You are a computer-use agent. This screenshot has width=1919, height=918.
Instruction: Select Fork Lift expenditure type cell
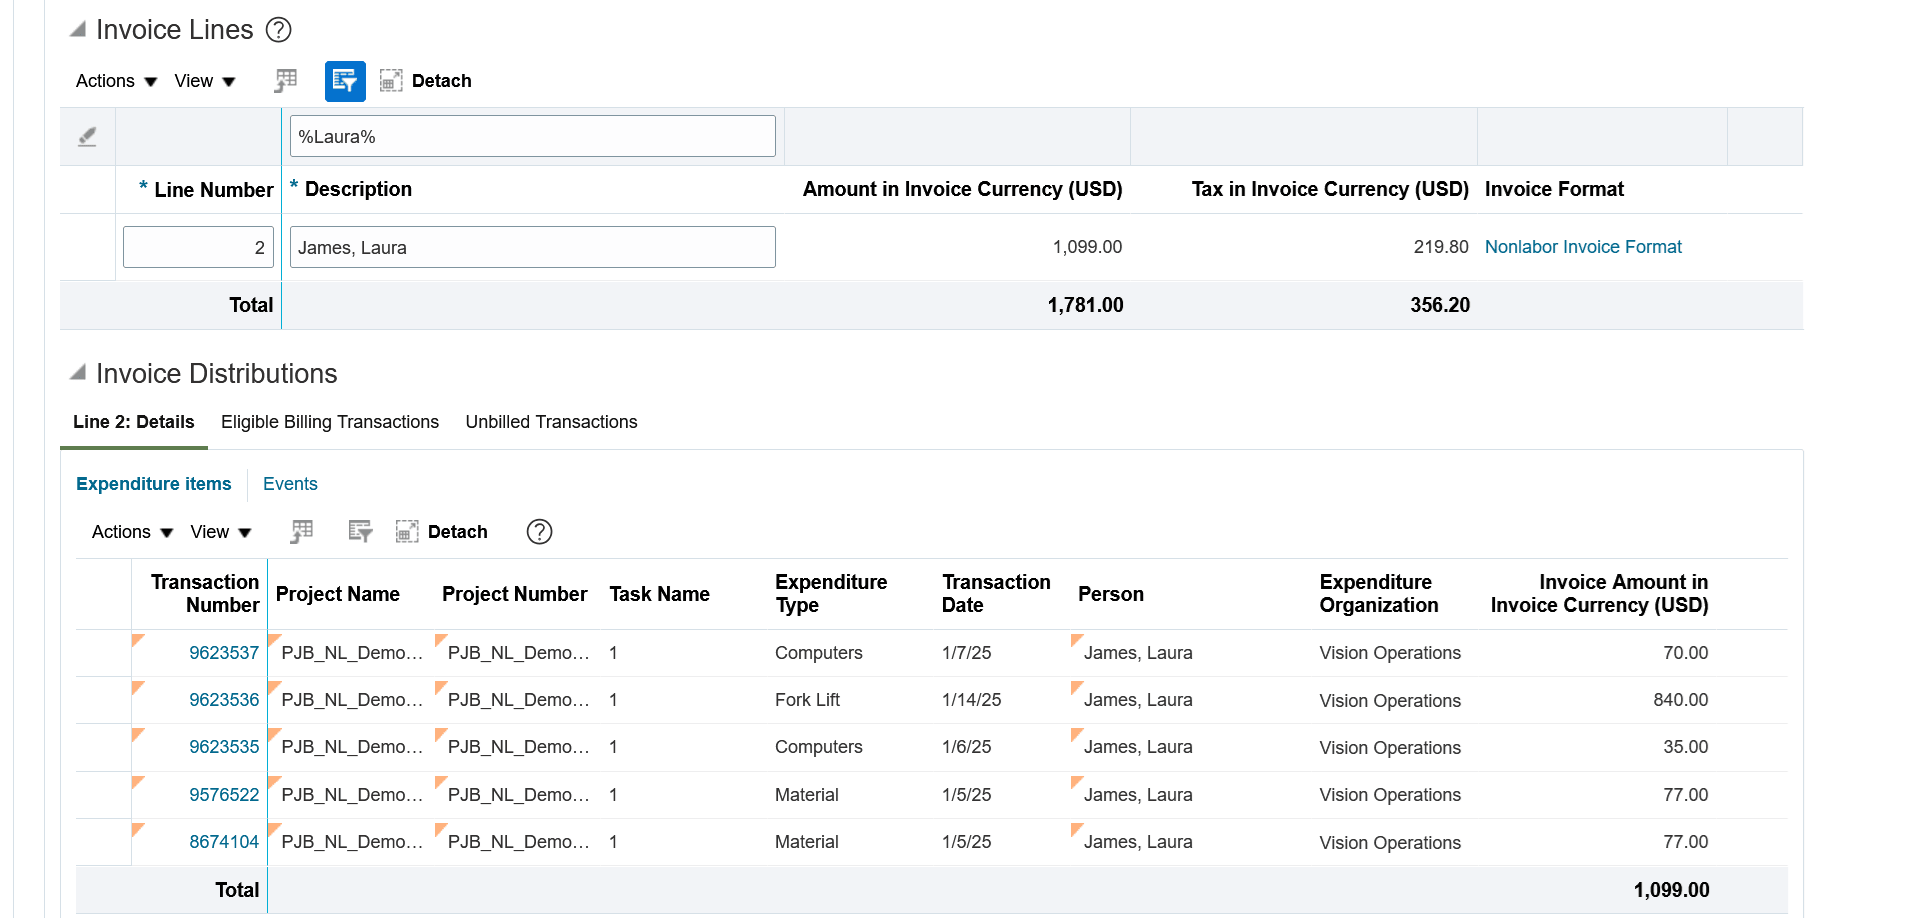click(807, 700)
